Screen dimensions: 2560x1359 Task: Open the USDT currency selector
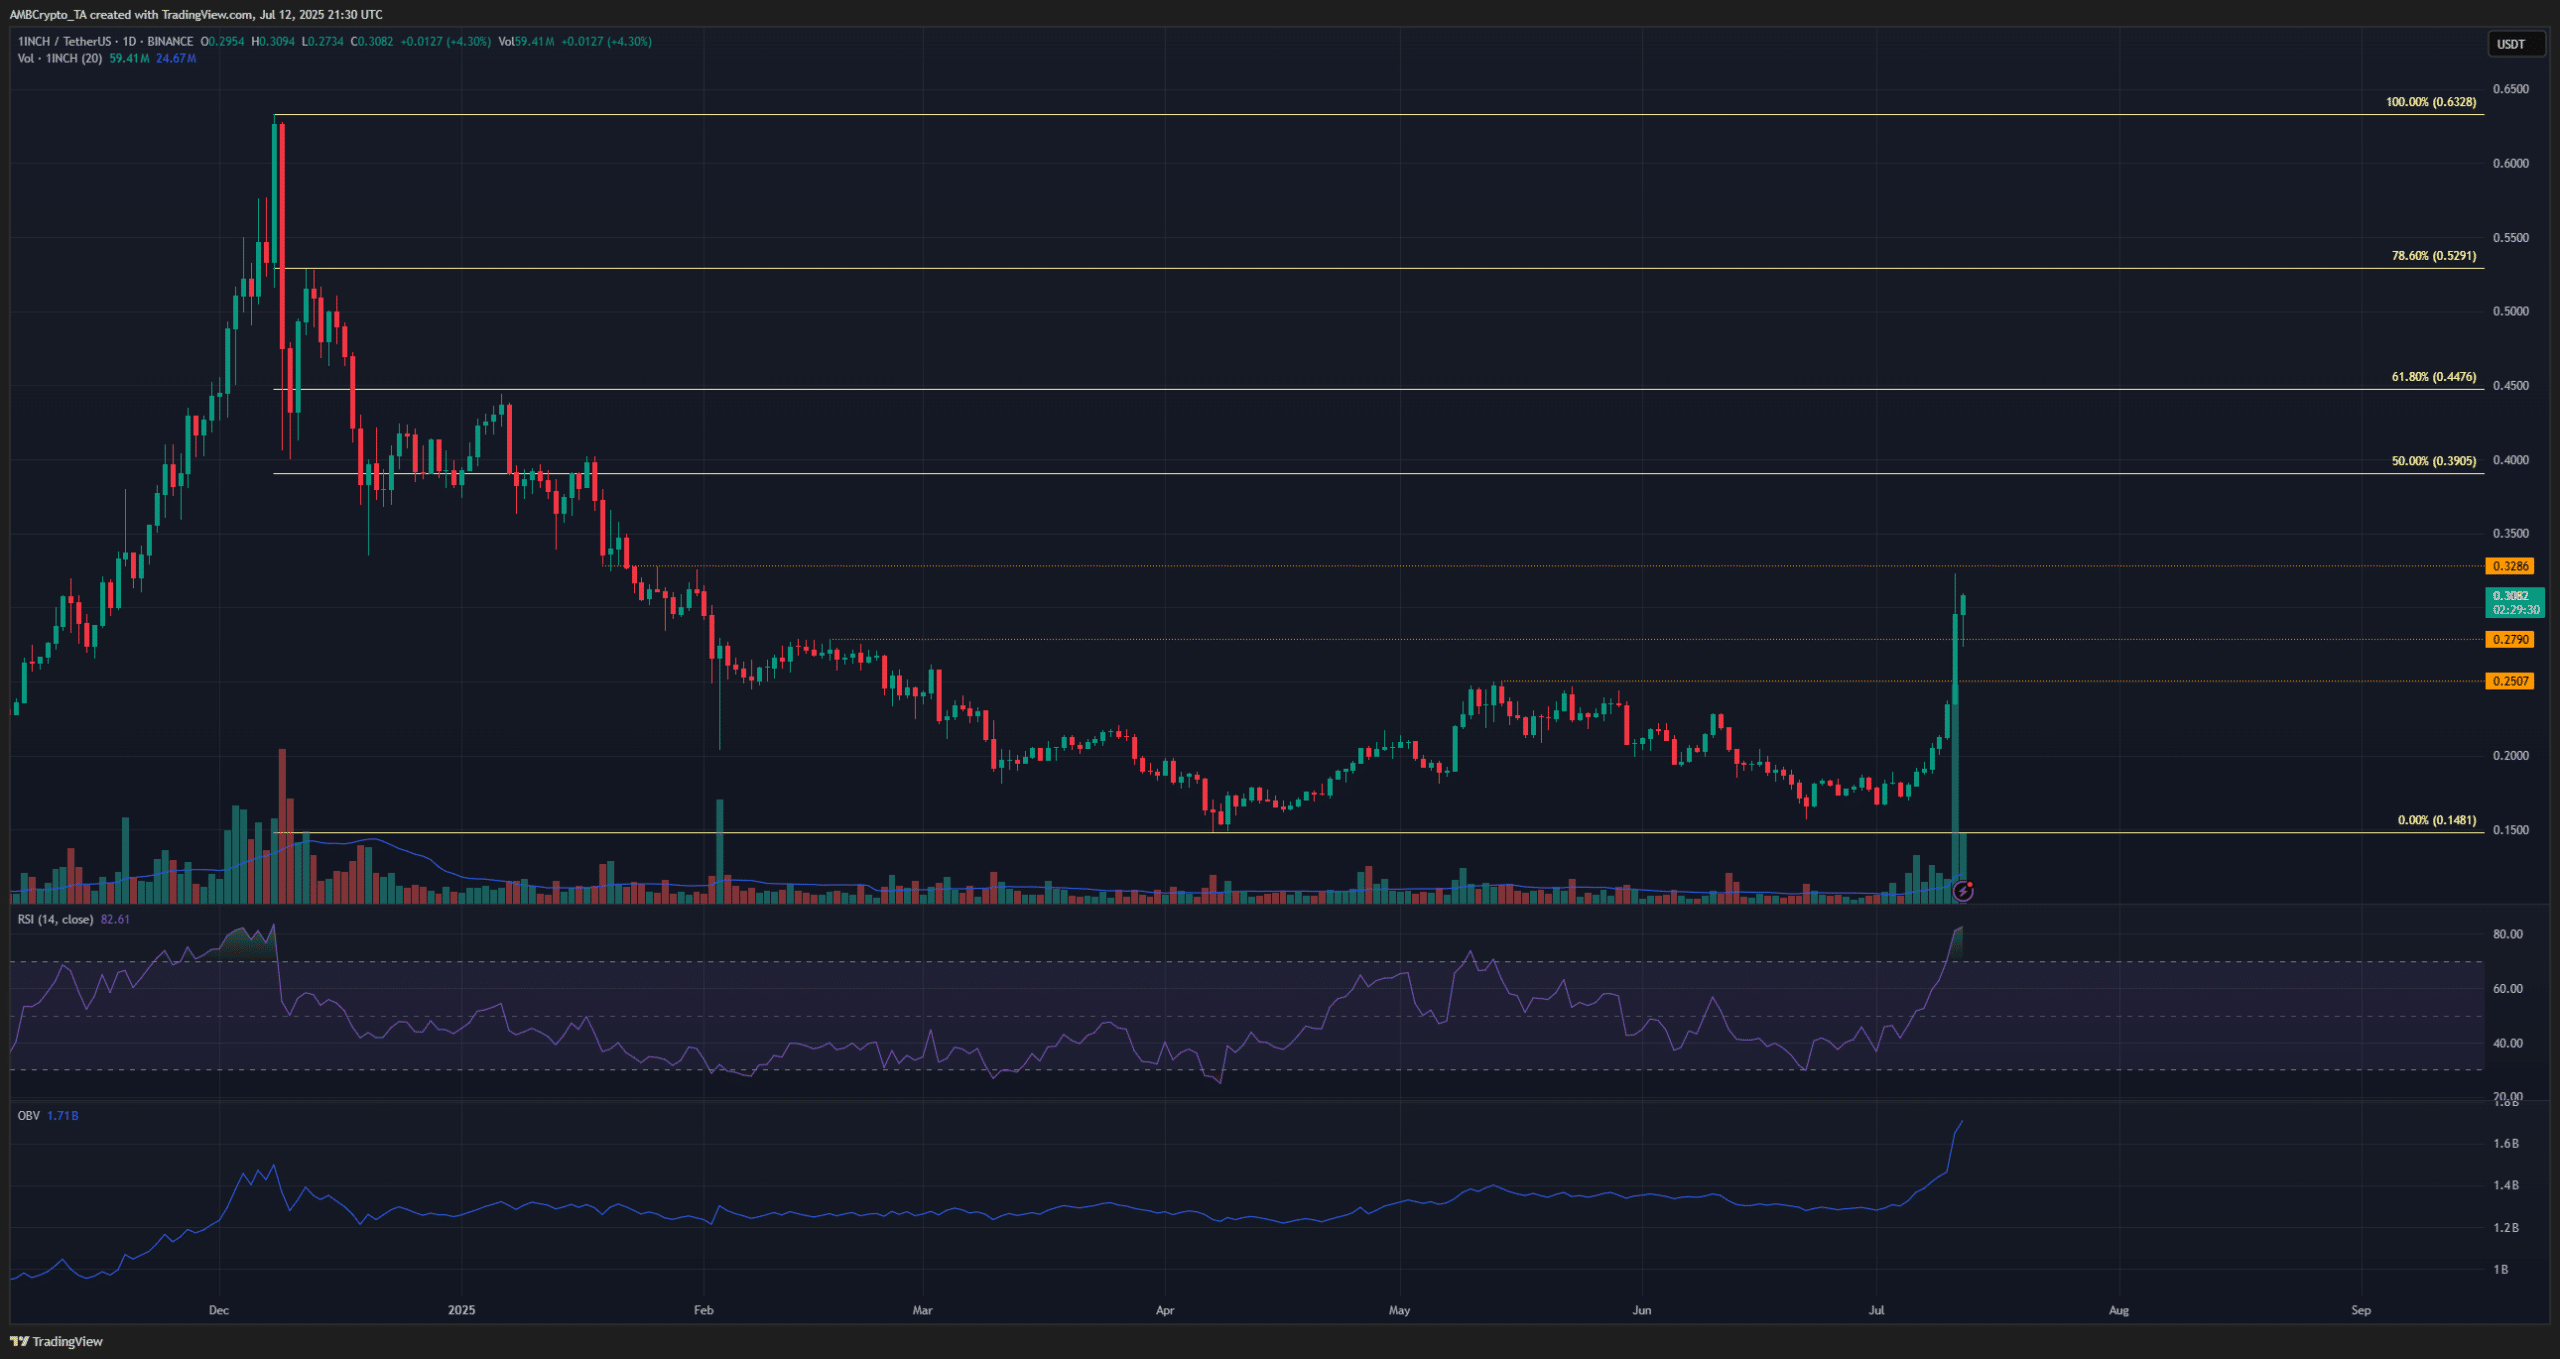pyautogui.click(x=2515, y=44)
